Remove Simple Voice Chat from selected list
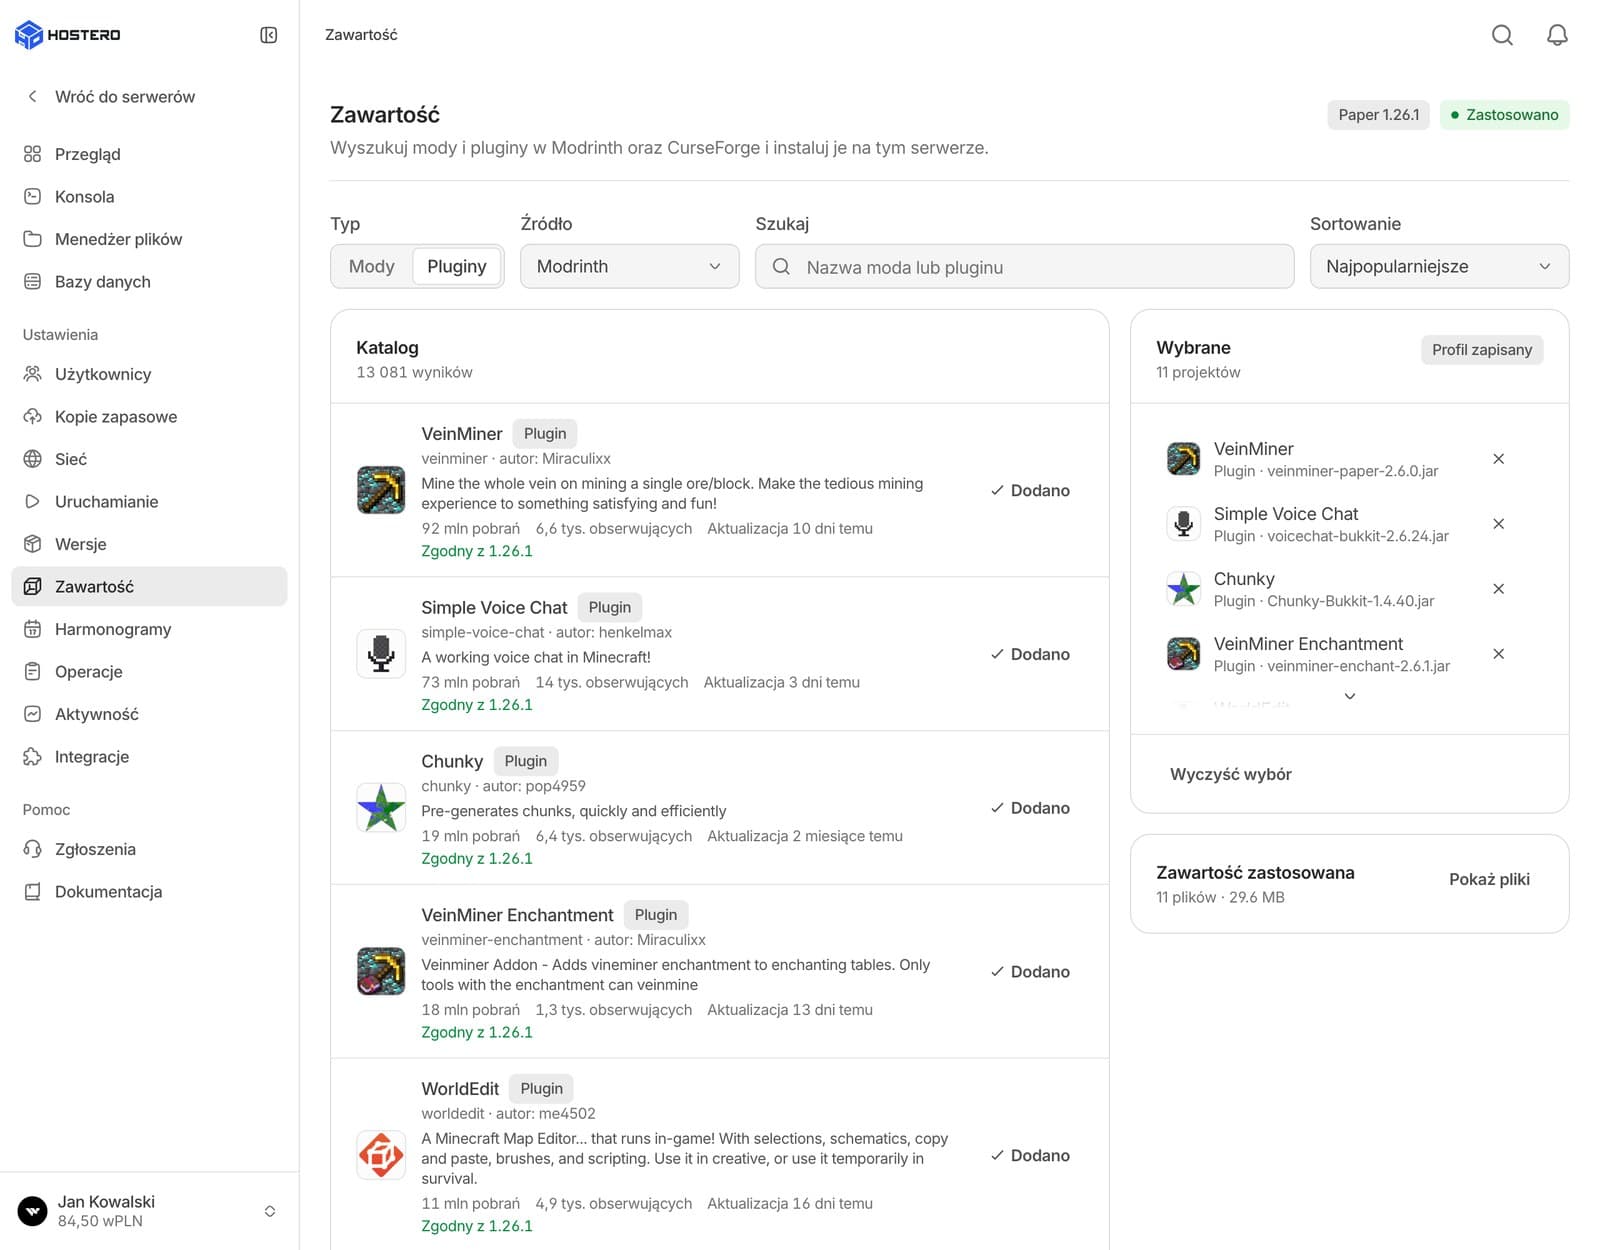The height and width of the screenshot is (1250, 1600). click(x=1498, y=524)
